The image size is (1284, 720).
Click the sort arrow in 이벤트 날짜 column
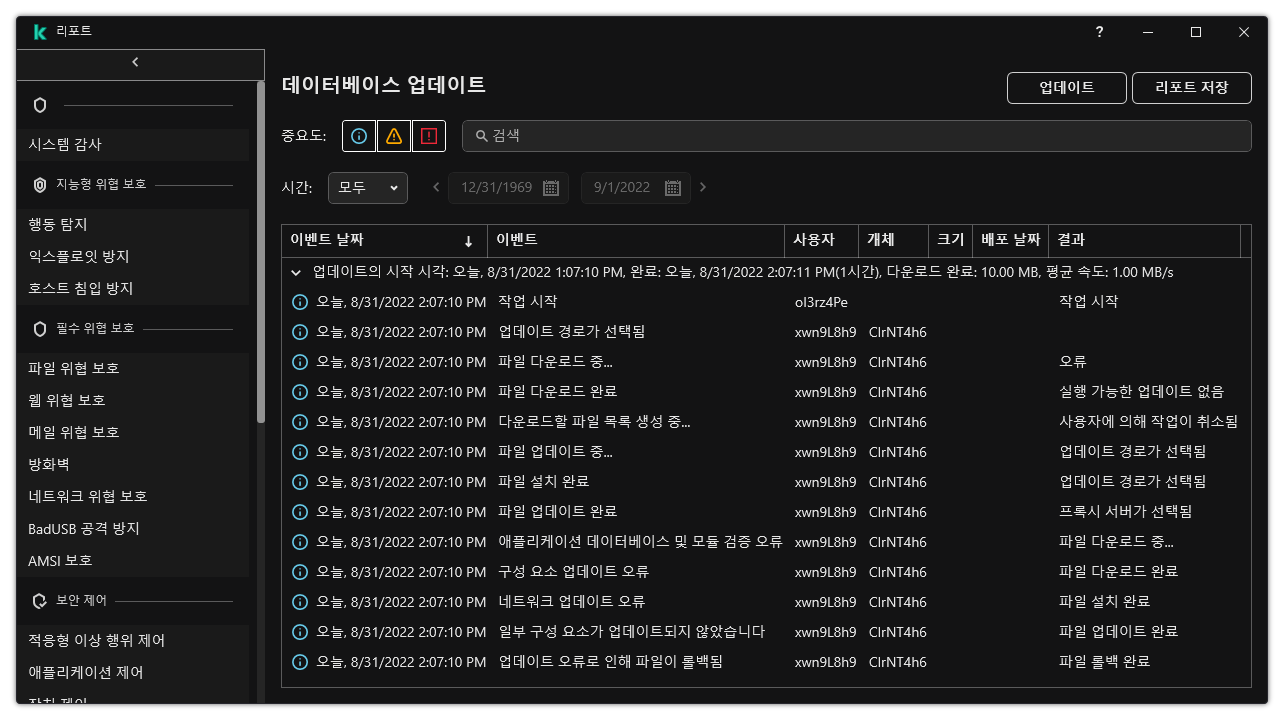pyautogui.click(x=468, y=241)
